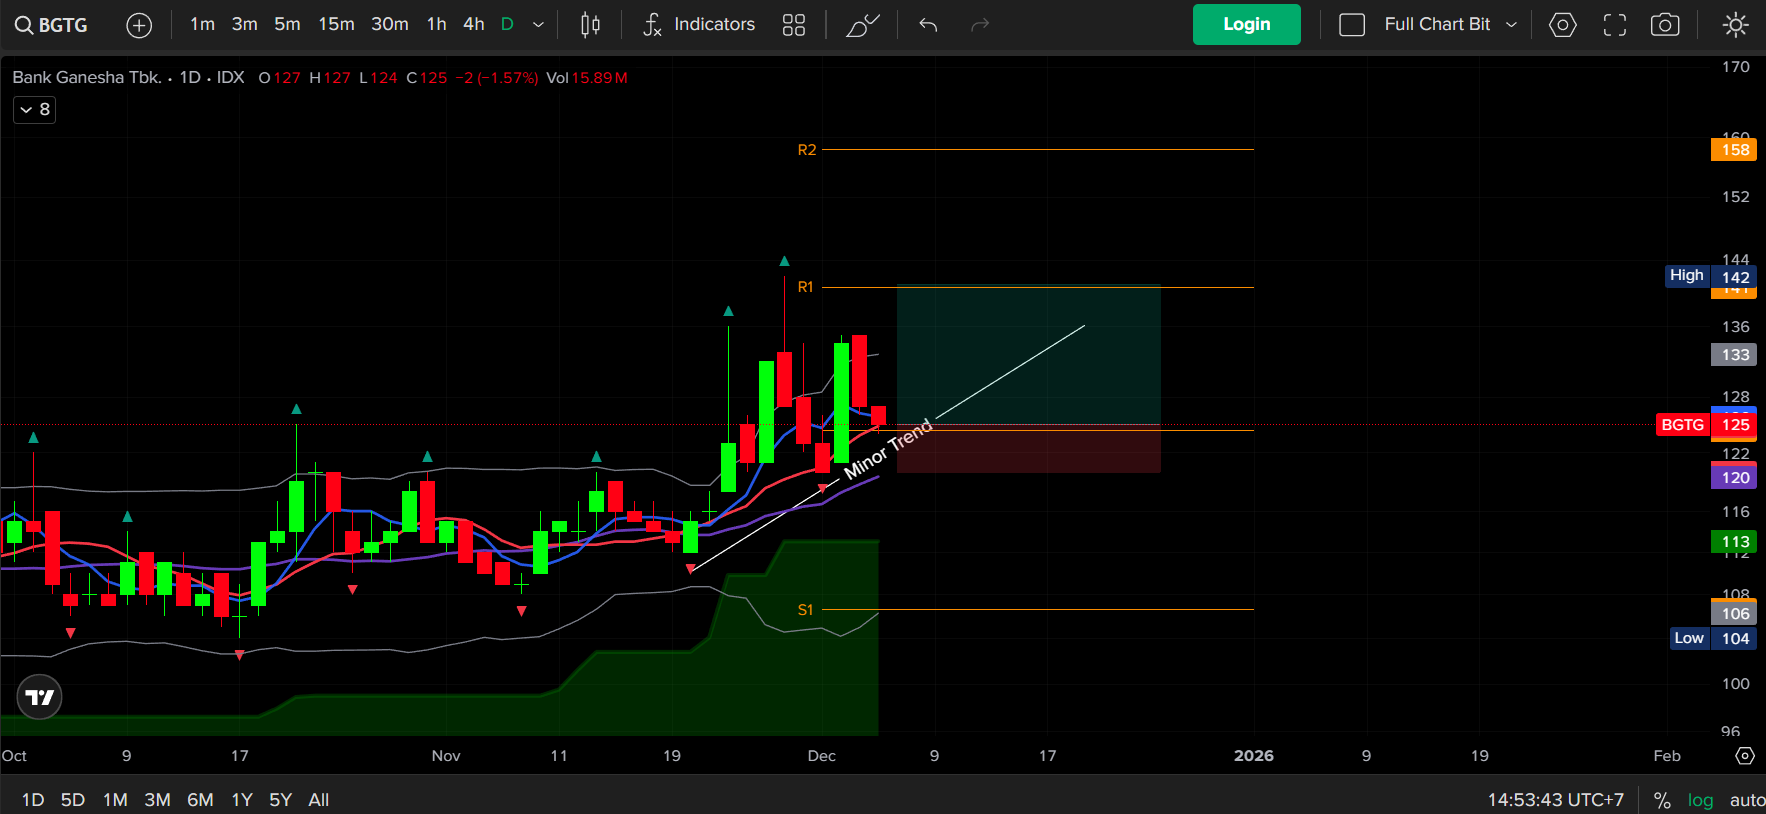Undo the last chart action
Image resolution: width=1766 pixels, height=814 pixels.
(928, 25)
